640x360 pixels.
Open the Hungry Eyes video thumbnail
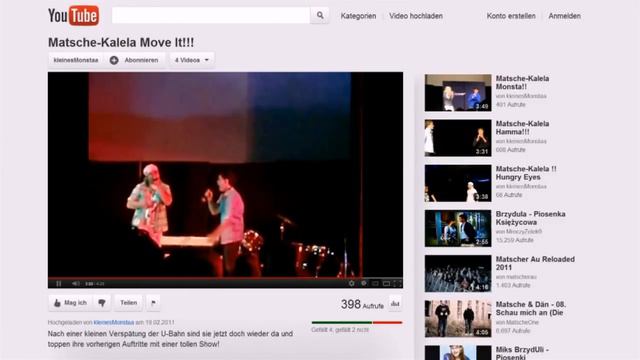pyautogui.click(x=458, y=183)
